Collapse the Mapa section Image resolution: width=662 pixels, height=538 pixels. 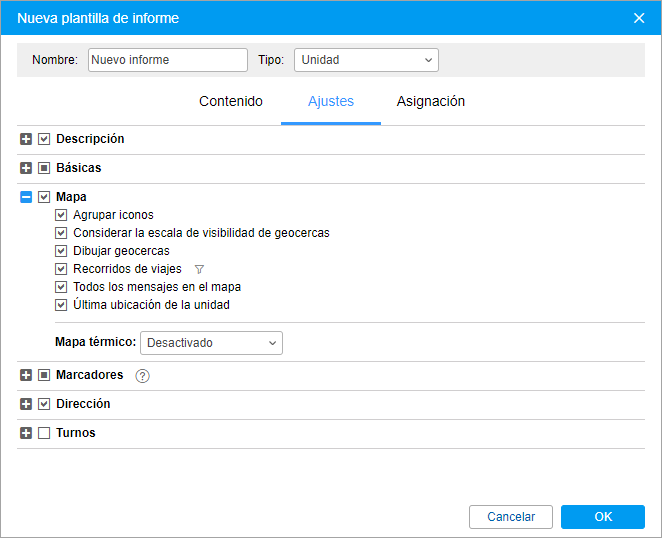(26, 197)
